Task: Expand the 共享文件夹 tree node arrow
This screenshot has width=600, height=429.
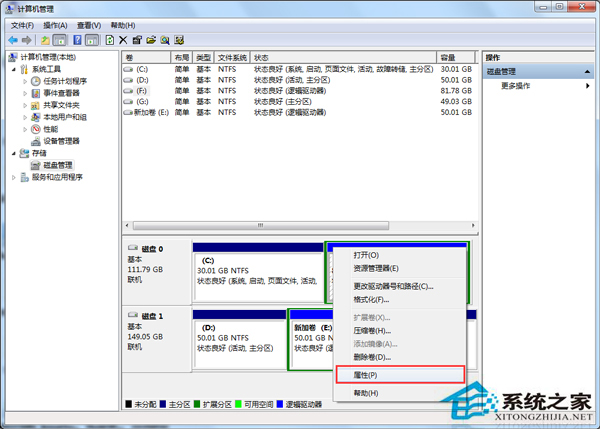Action: pyautogui.click(x=25, y=105)
